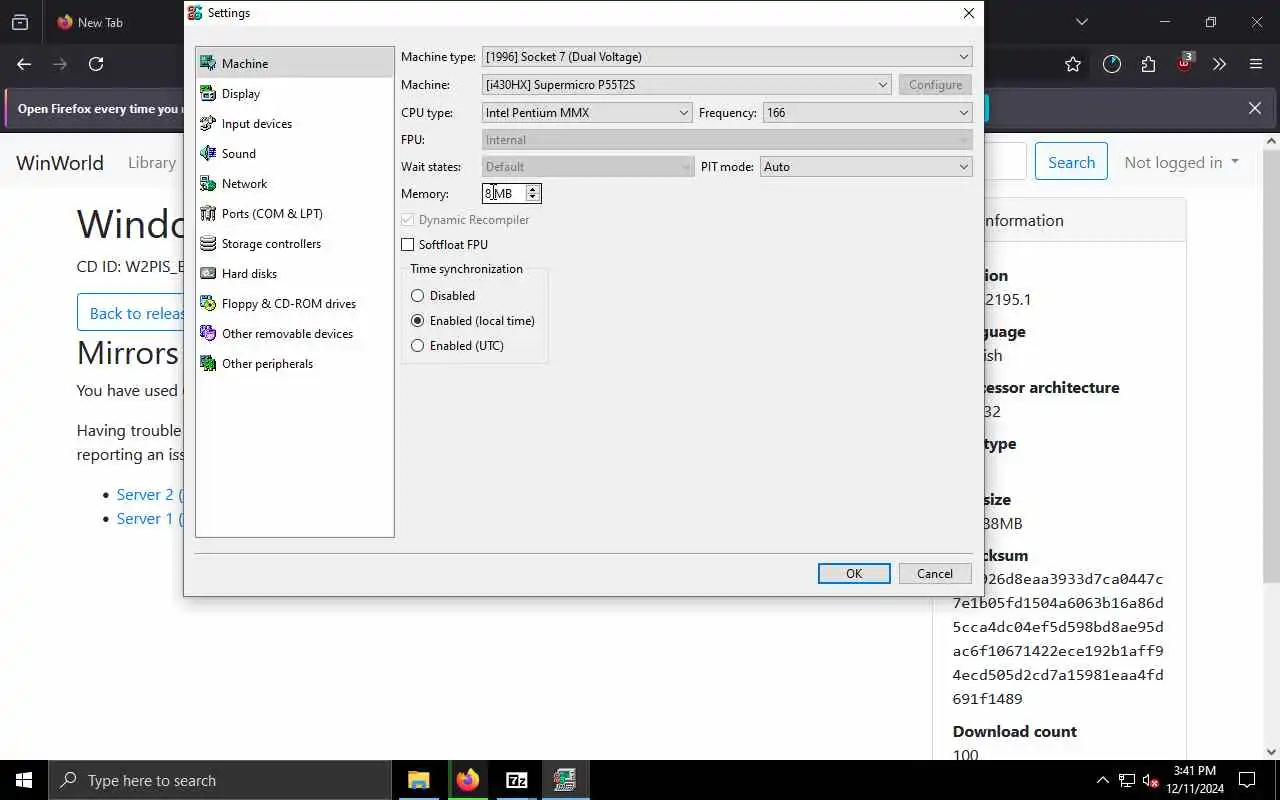Open the Firefox hamburger menu
This screenshot has height=800, width=1280.
(x=1256, y=64)
